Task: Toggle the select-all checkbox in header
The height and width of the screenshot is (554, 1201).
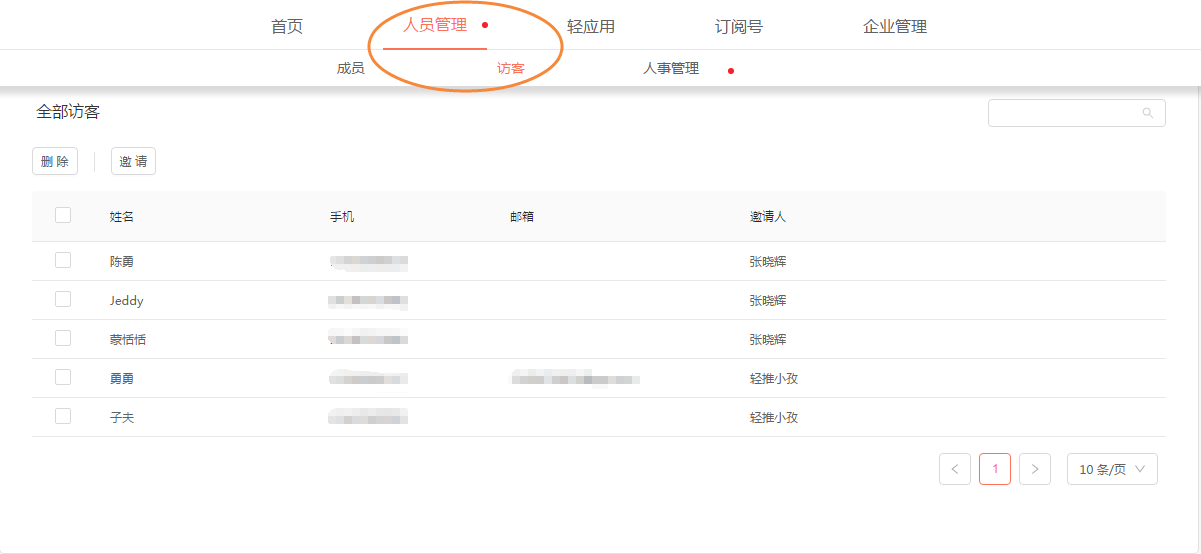Action: [x=63, y=215]
